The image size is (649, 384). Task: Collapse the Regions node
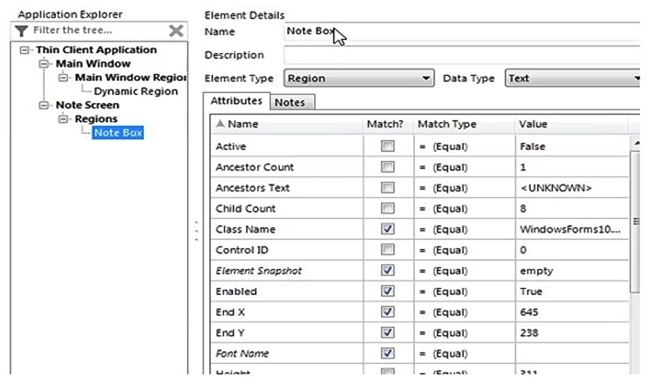click(63, 119)
